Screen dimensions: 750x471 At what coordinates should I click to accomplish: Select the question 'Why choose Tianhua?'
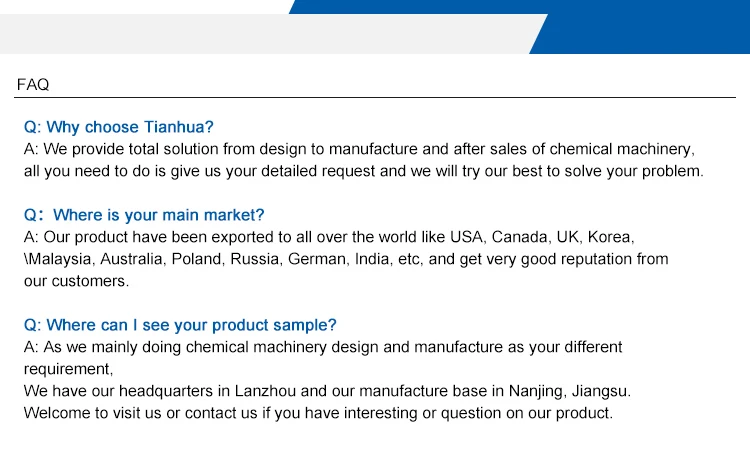coord(119,127)
